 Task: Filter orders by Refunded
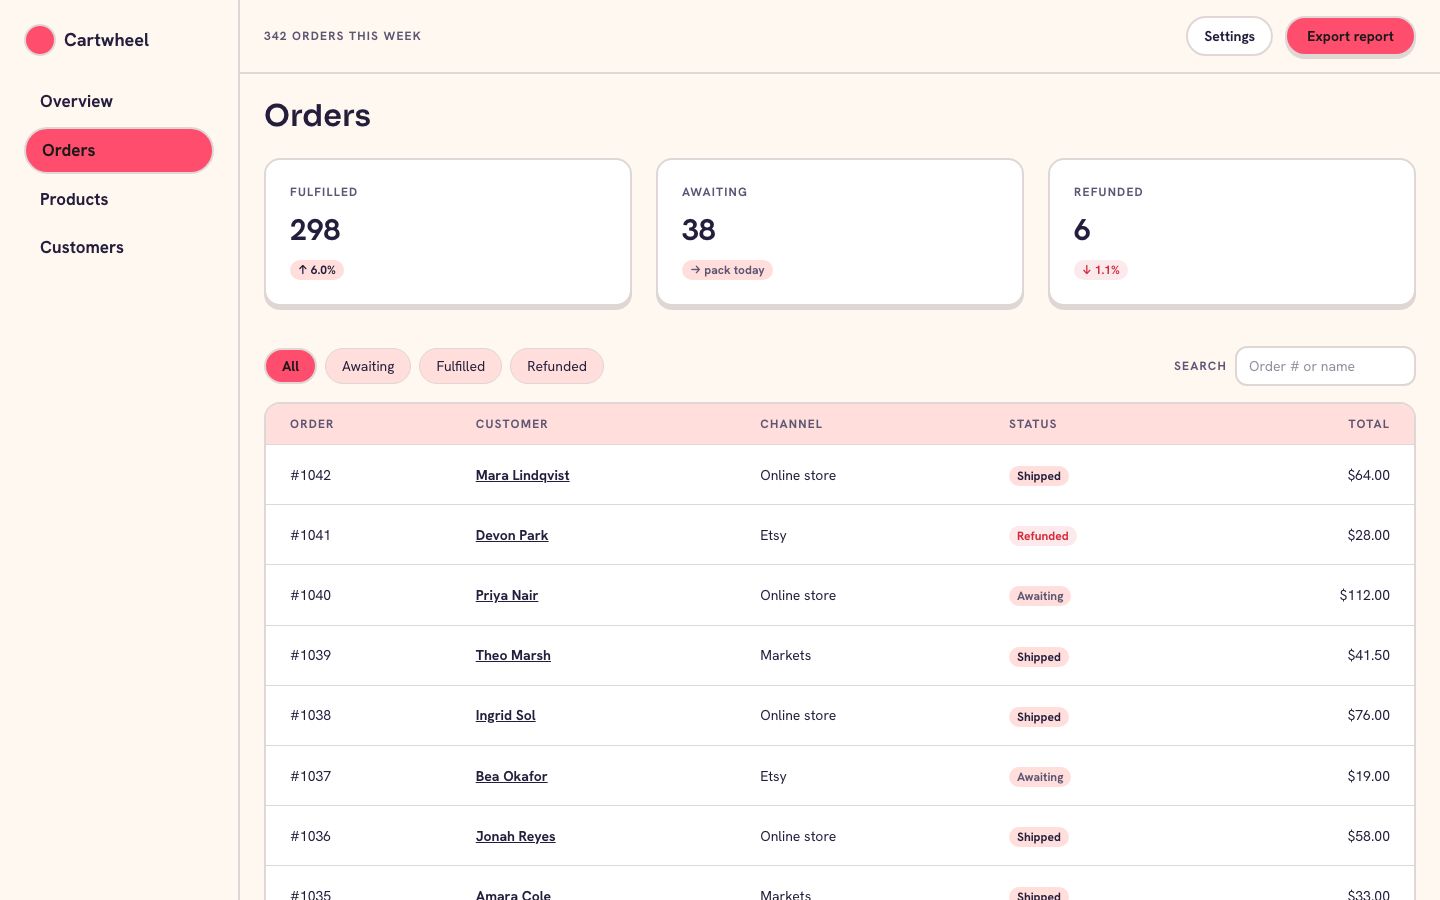pos(557,366)
